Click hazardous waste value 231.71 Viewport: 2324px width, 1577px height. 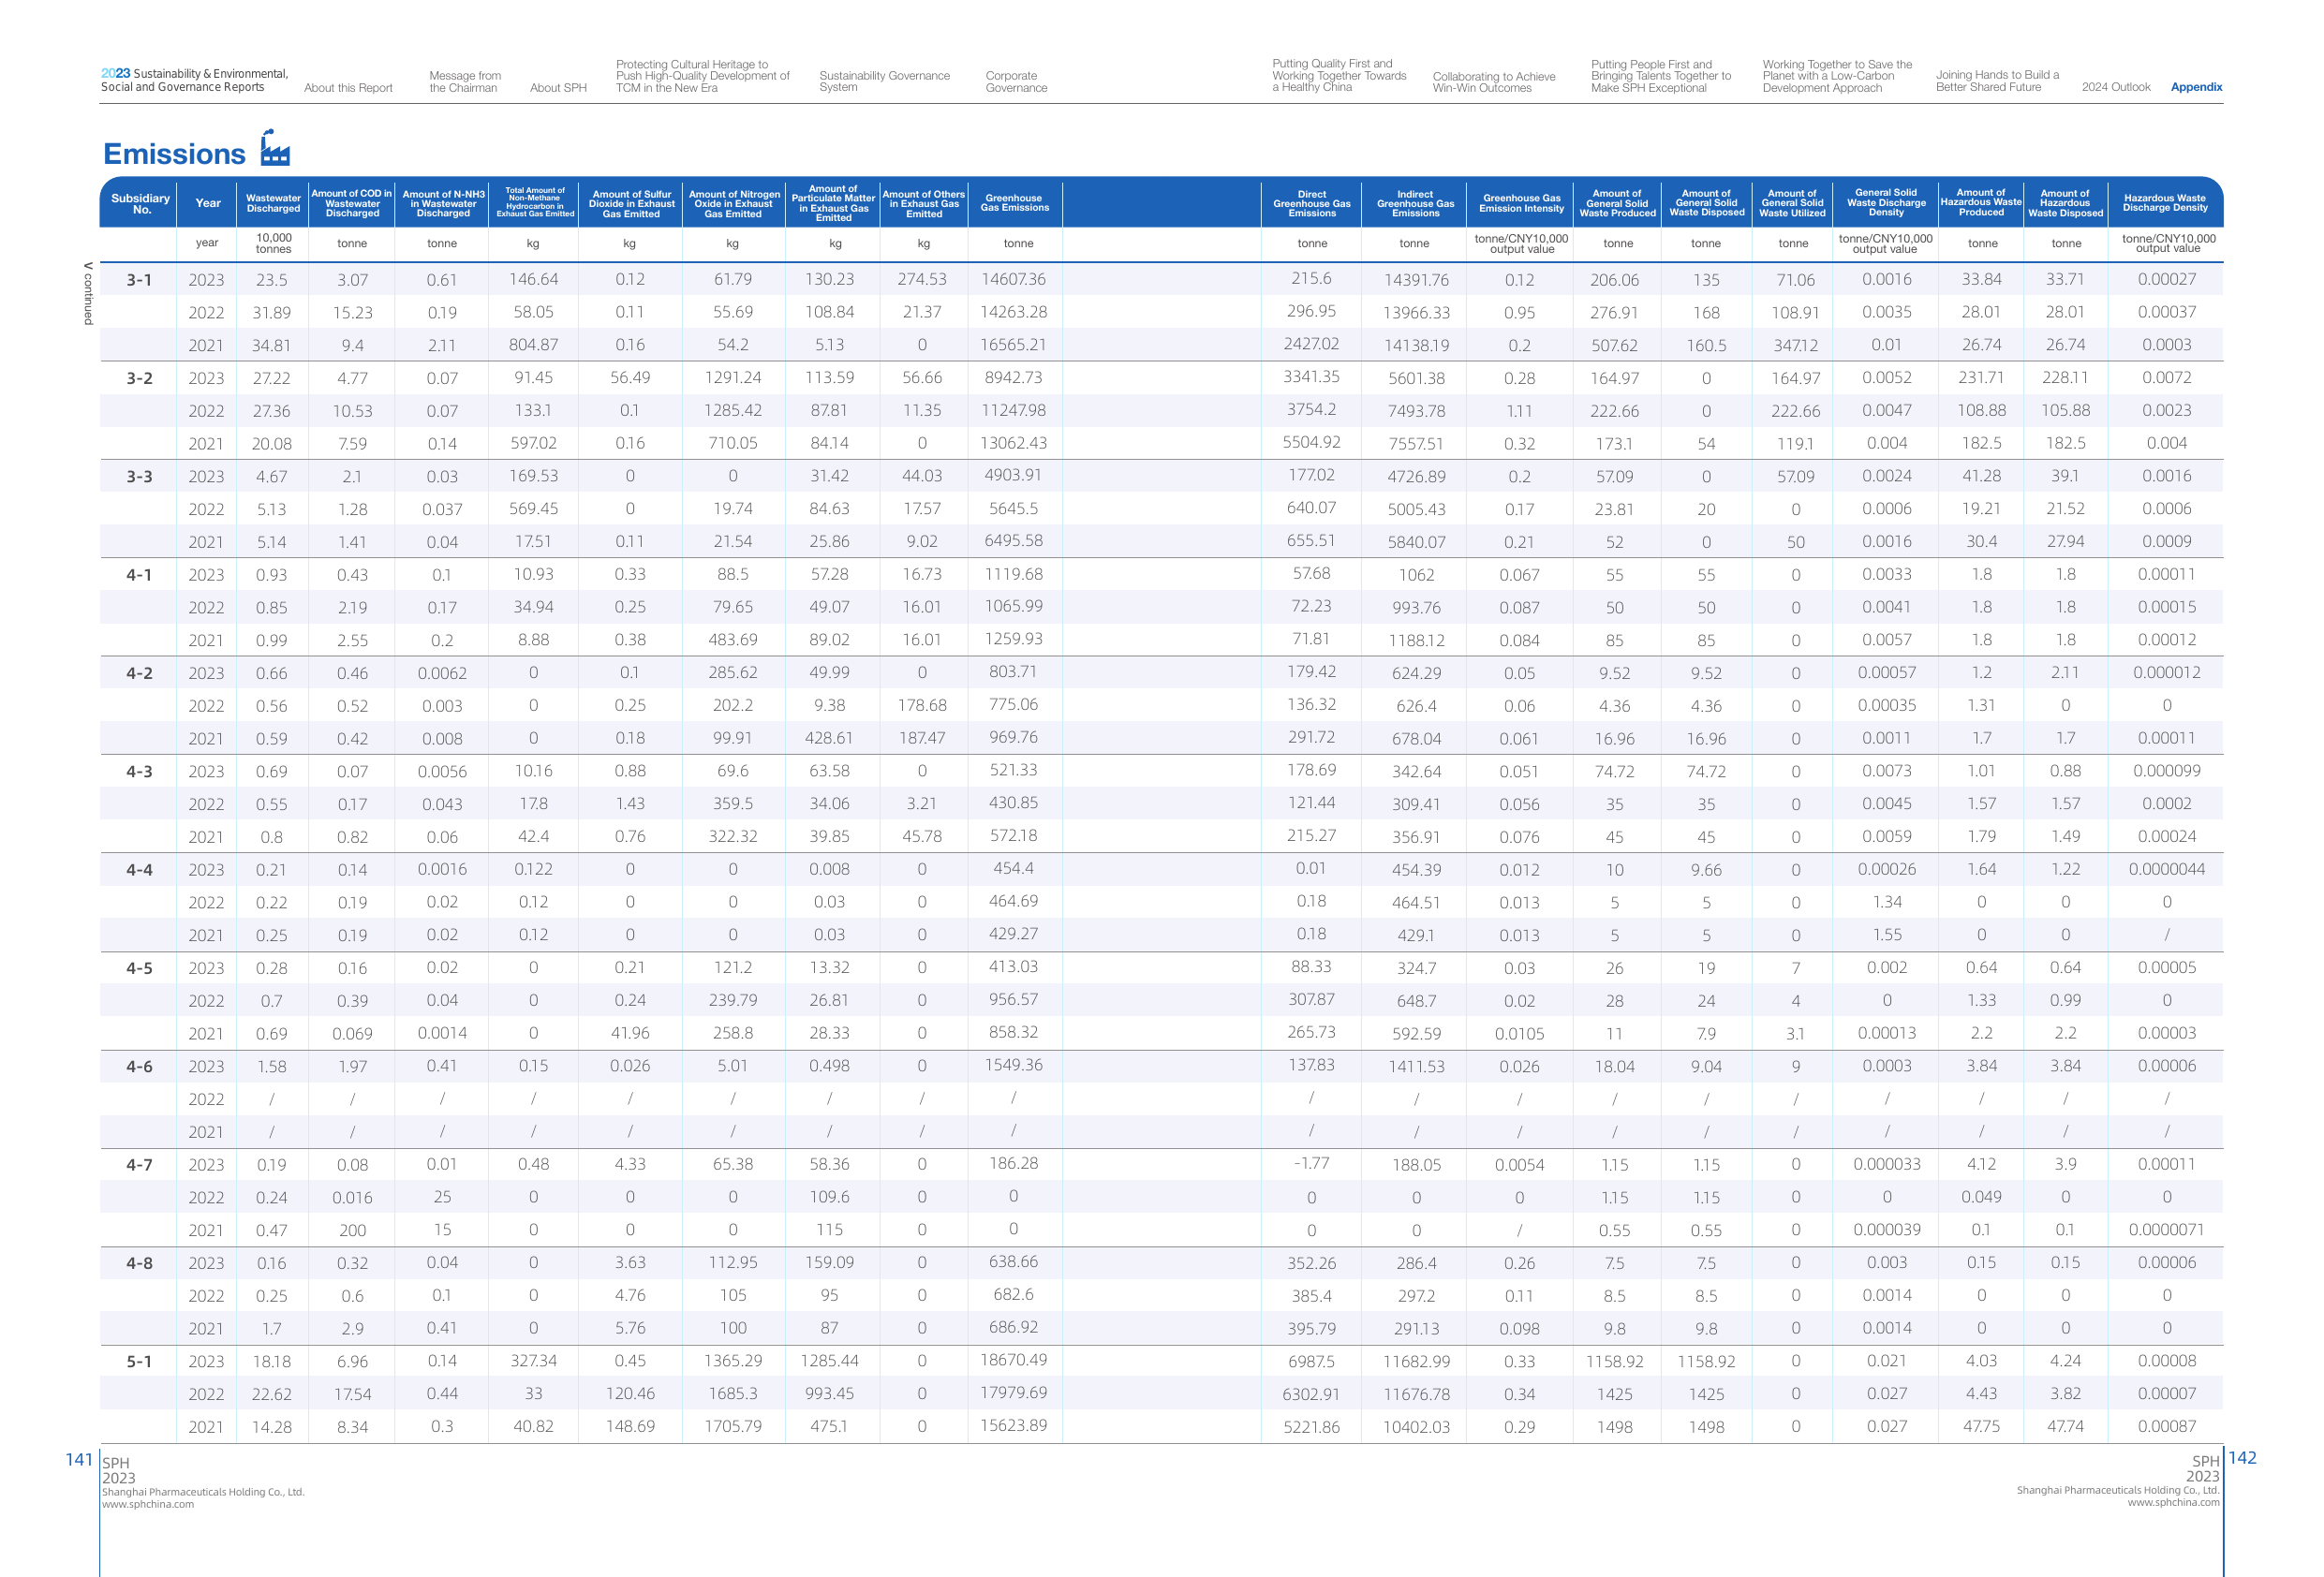[x=1981, y=378]
